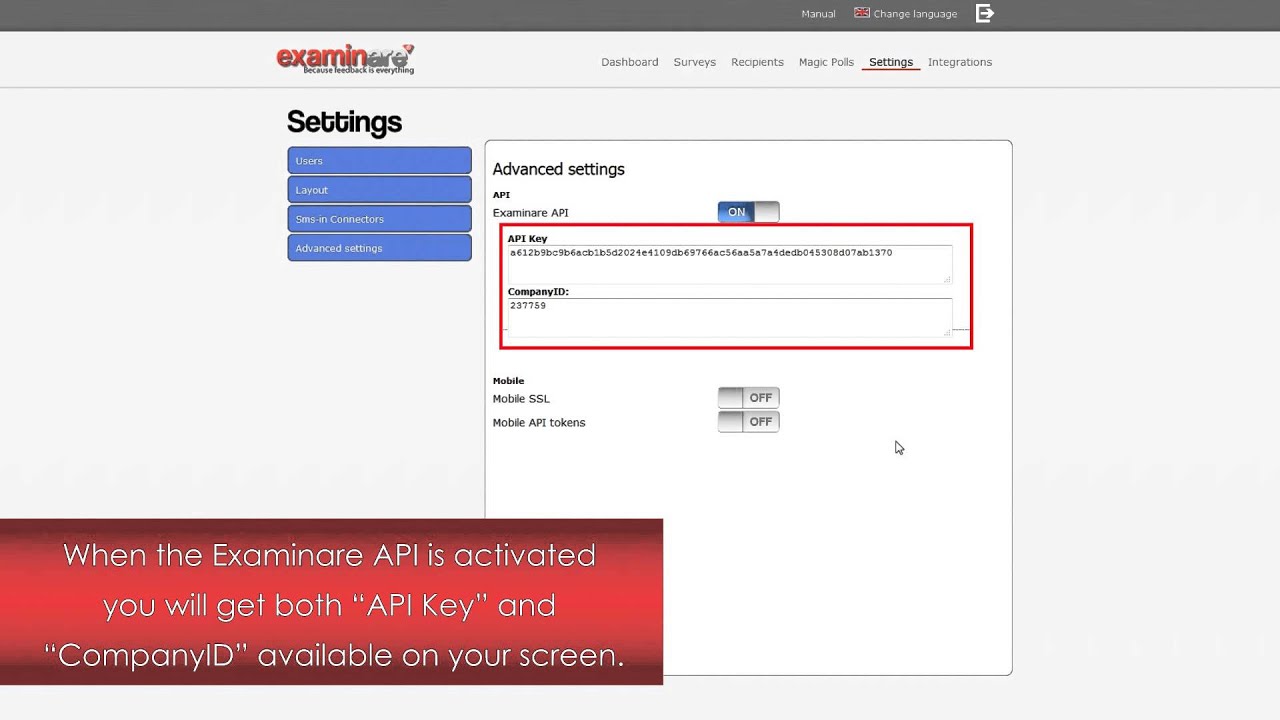This screenshot has width=1280, height=720.
Task: Click the UK flag language icon
Action: click(862, 13)
